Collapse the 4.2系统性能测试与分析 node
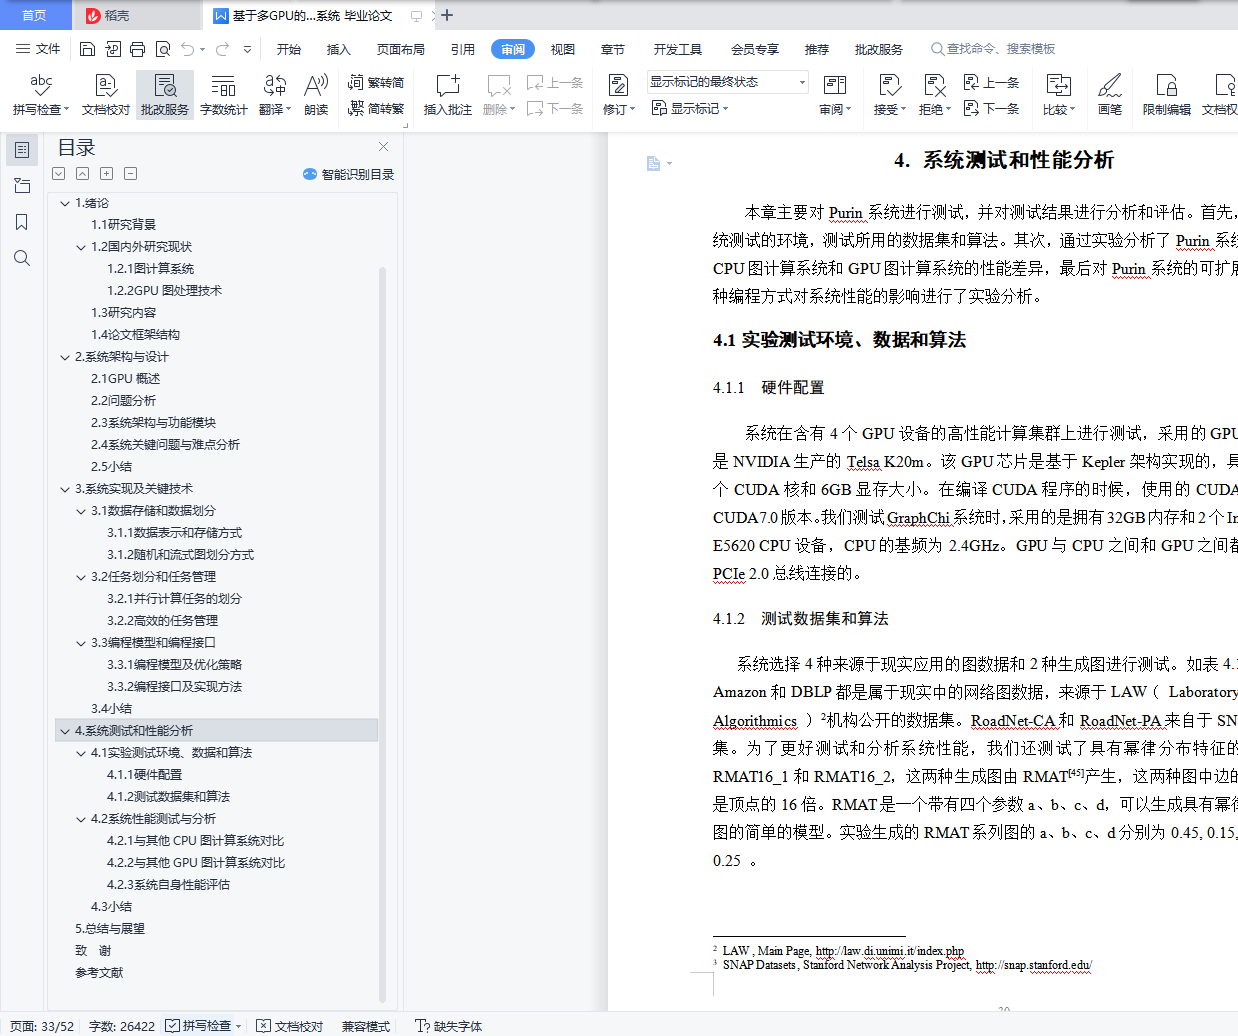This screenshot has width=1238, height=1036. click(81, 819)
